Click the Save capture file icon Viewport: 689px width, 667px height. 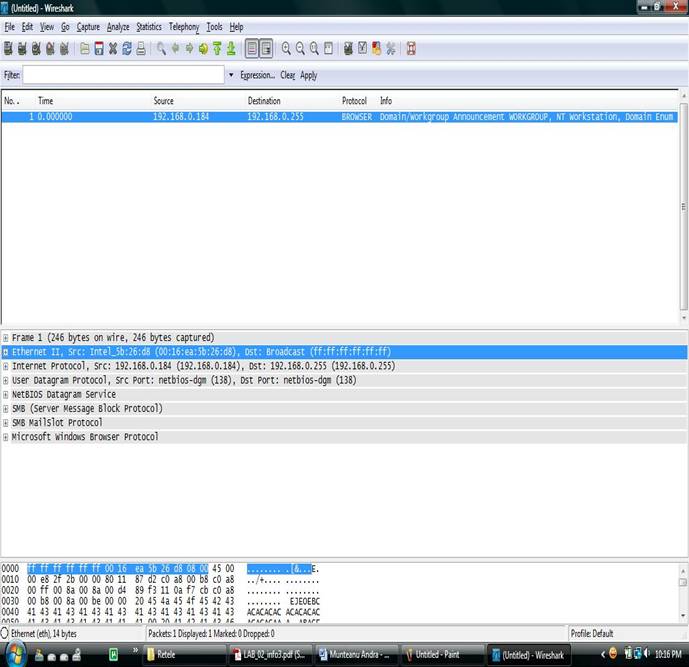[99, 48]
